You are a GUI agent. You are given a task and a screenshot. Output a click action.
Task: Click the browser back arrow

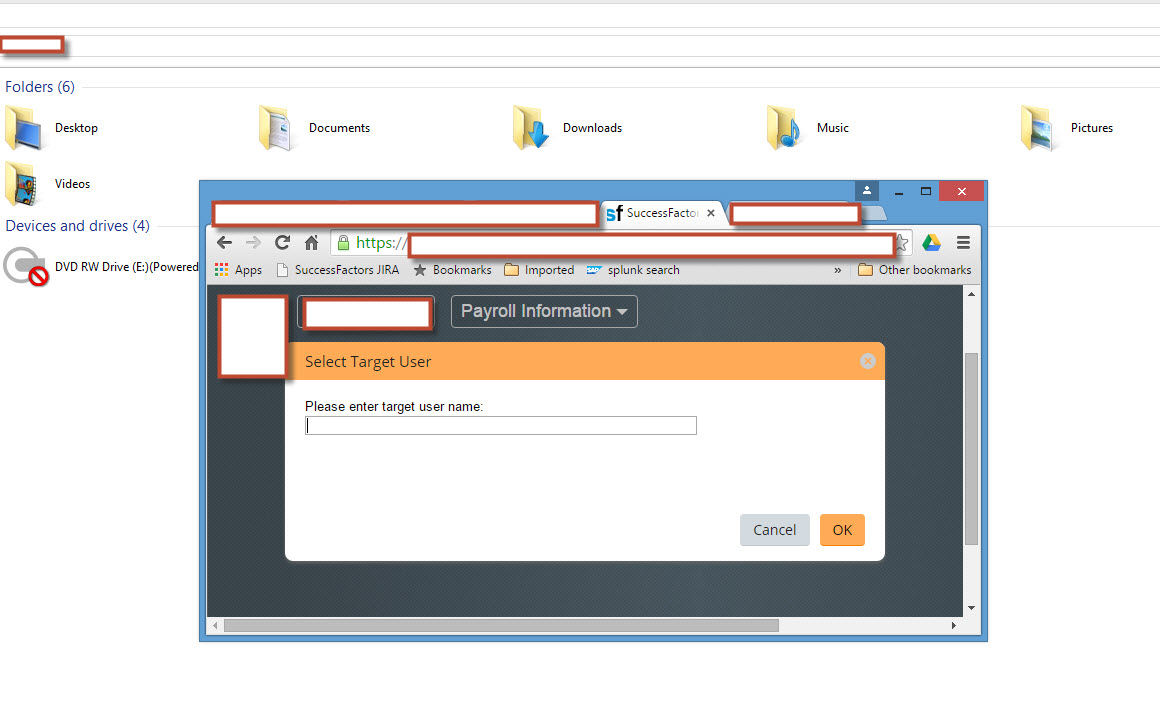pos(224,243)
